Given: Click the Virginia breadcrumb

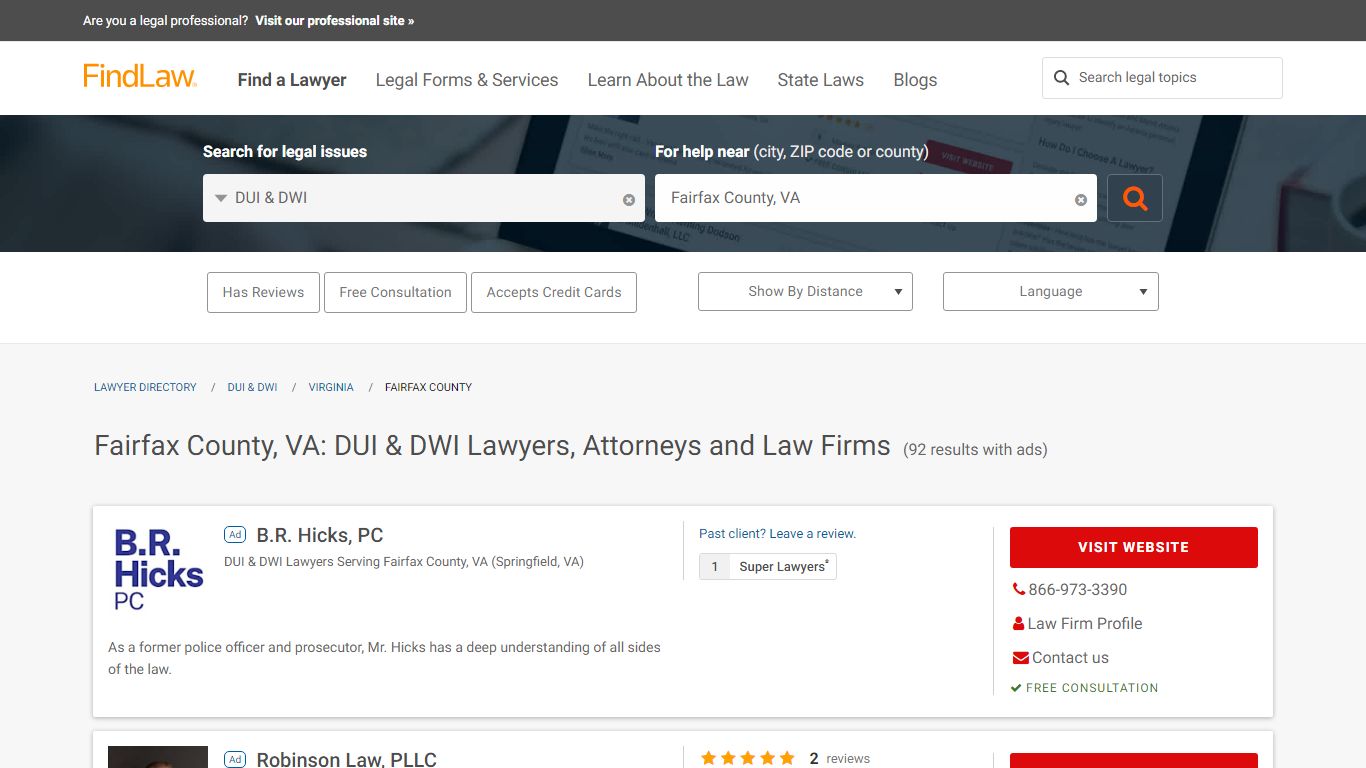Looking at the screenshot, I should [x=331, y=387].
